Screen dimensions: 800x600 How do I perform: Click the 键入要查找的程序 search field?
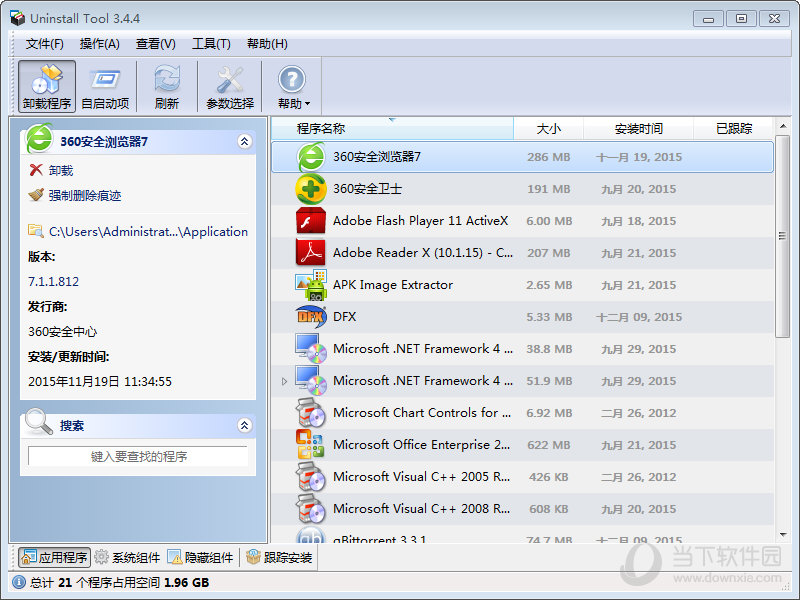coord(138,456)
